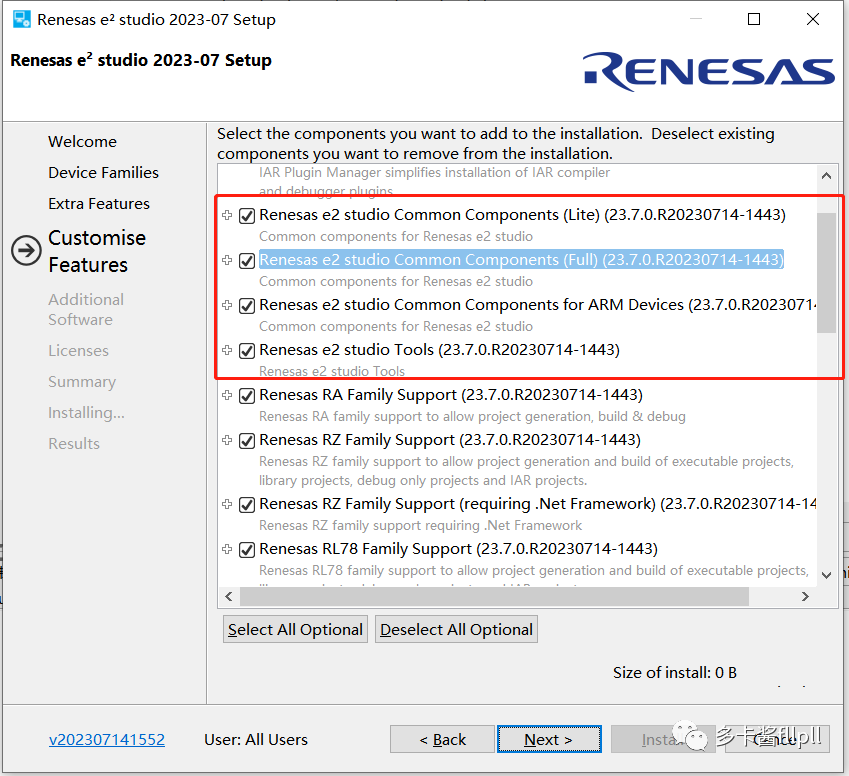Click the Renesas setup window title icon
This screenshot has height=776, width=849.
(x=22, y=19)
